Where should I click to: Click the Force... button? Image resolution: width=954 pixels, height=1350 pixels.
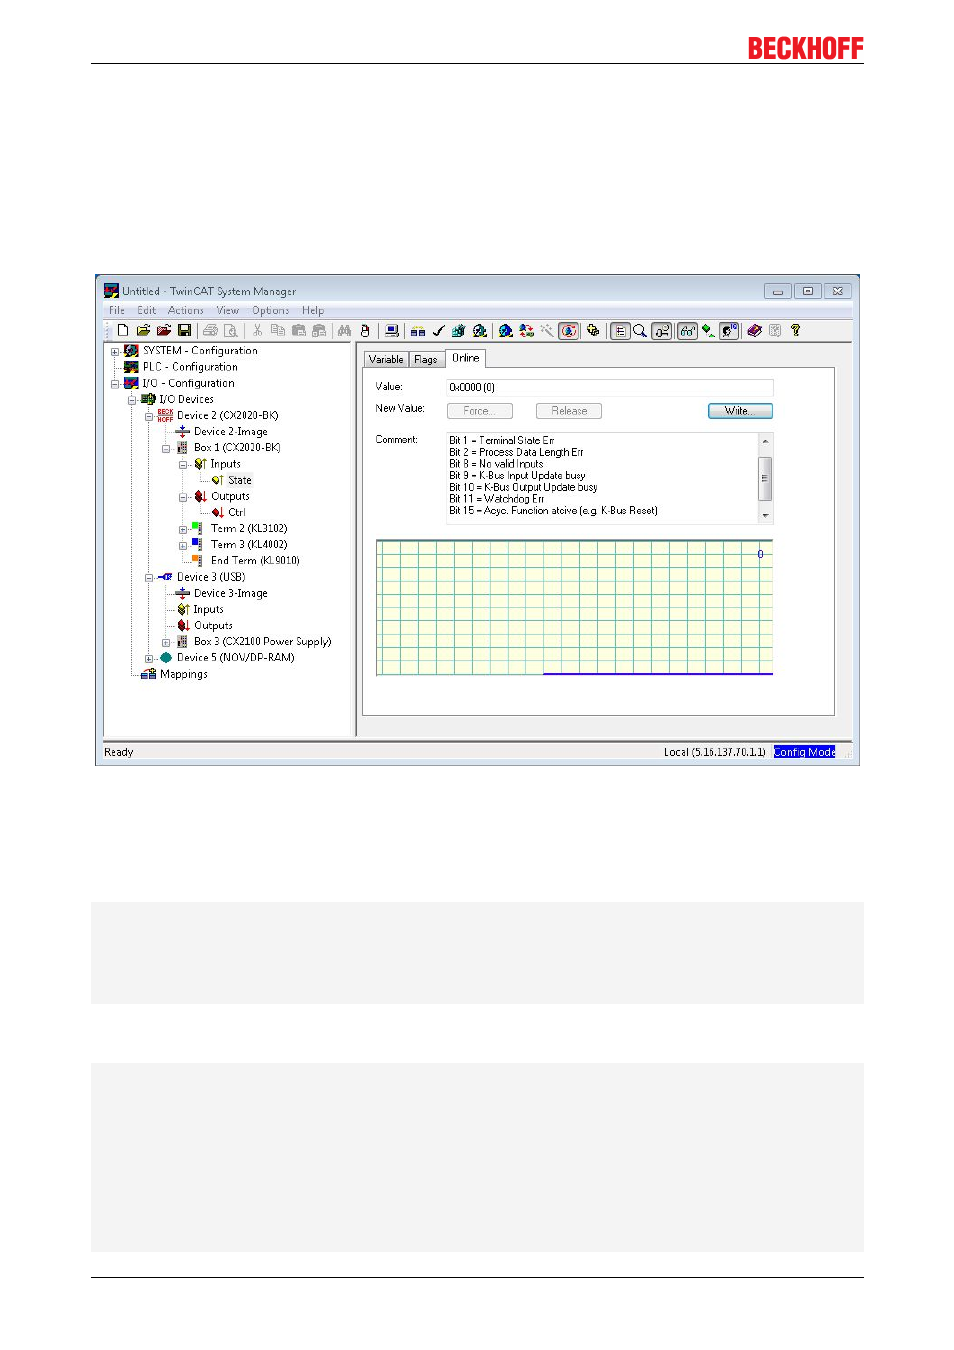tap(480, 411)
